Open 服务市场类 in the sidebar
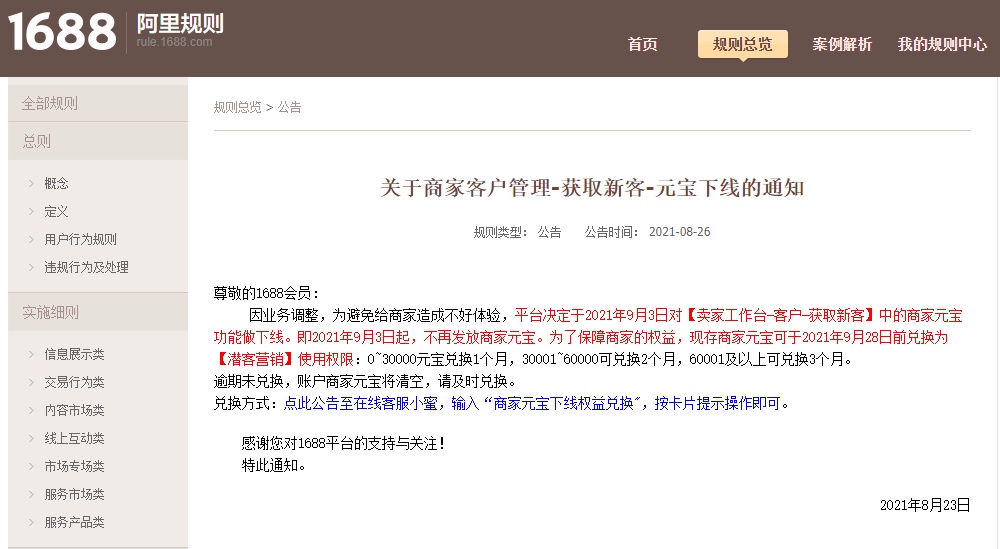Screen dimensions: 1000x549 point(74,494)
